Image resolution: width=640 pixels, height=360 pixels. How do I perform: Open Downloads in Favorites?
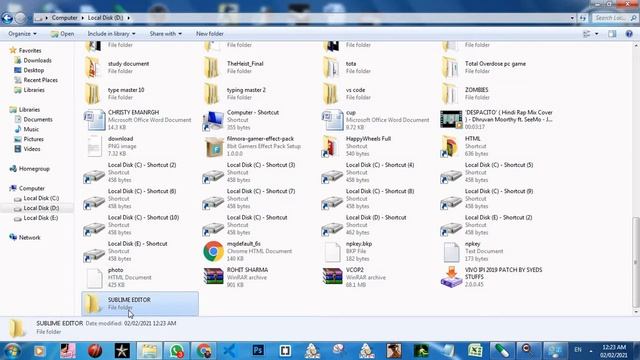[37, 60]
